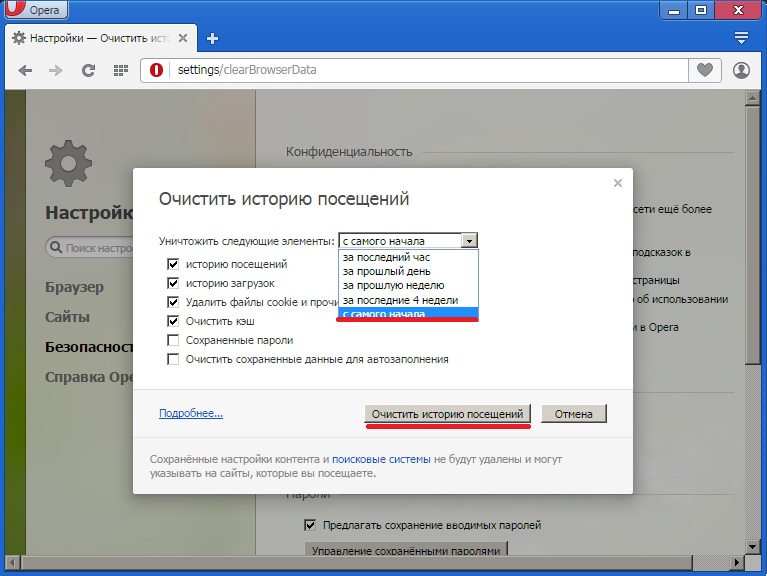Open 'Справка Opera' sidebar item
The height and width of the screenshot is (576, 767).
point(89,377)
